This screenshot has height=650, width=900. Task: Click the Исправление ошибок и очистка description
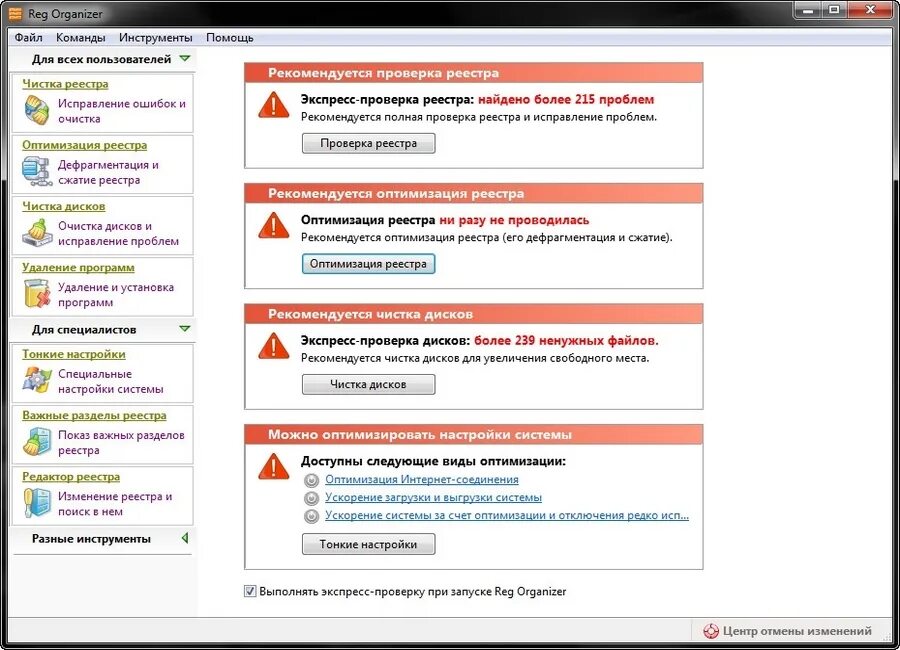pos(122,111)
